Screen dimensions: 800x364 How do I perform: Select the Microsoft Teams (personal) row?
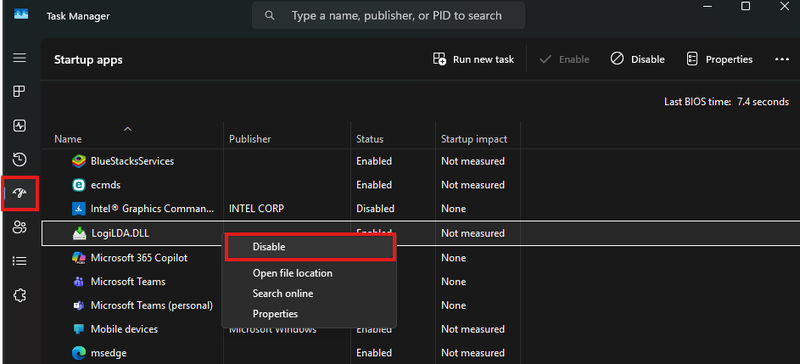point(420,305)
